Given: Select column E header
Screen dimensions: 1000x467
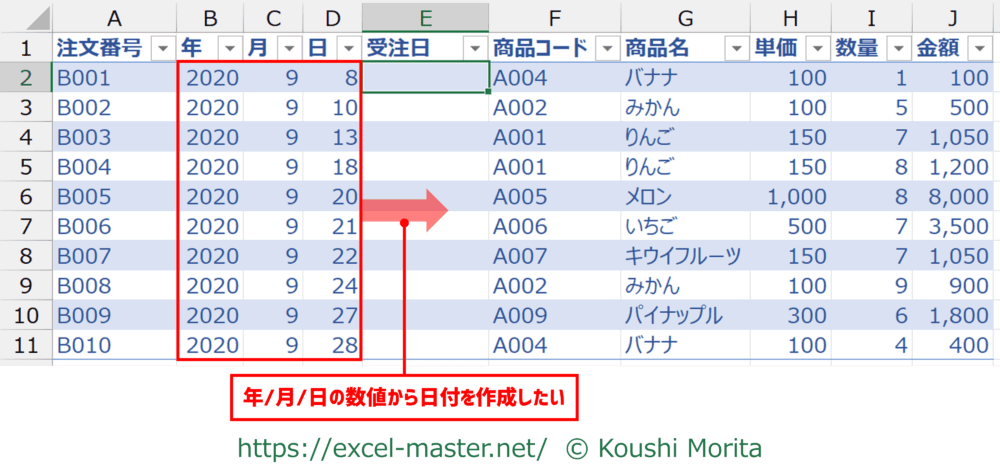Looking at the screenshot, I should click(426, 16).
